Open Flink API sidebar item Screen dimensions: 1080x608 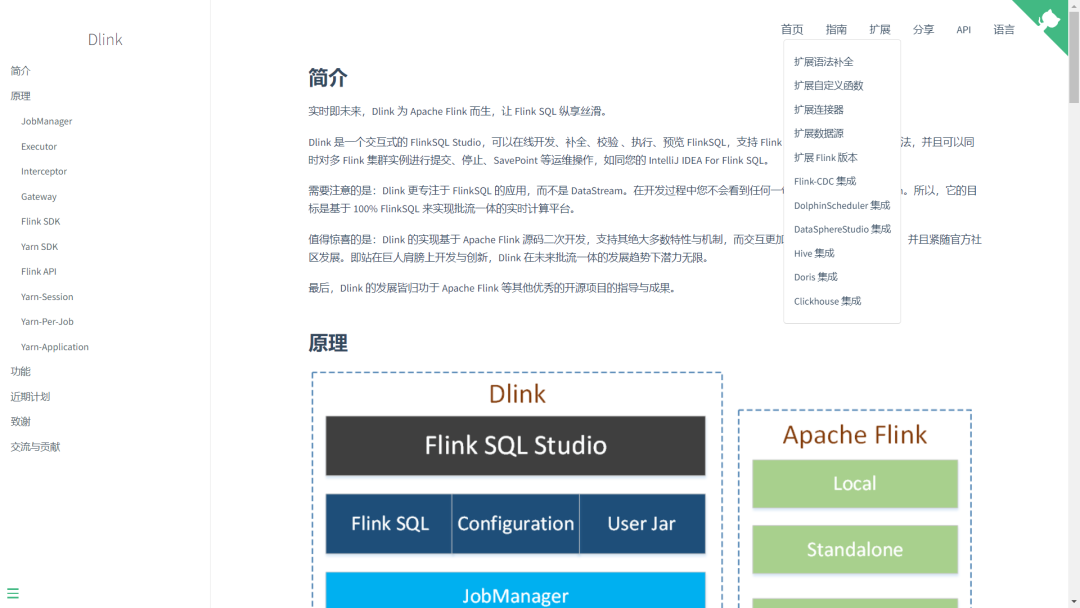coord(39,272)
